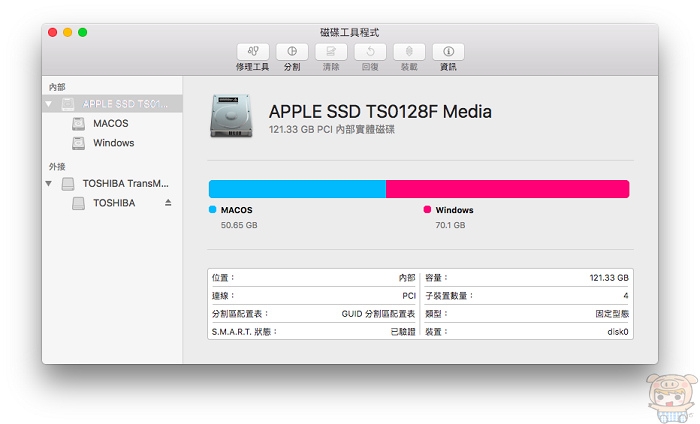Collapse the TOSHIBA TransM... disclosure triangle
700x424 pixels.
(49, 183)
